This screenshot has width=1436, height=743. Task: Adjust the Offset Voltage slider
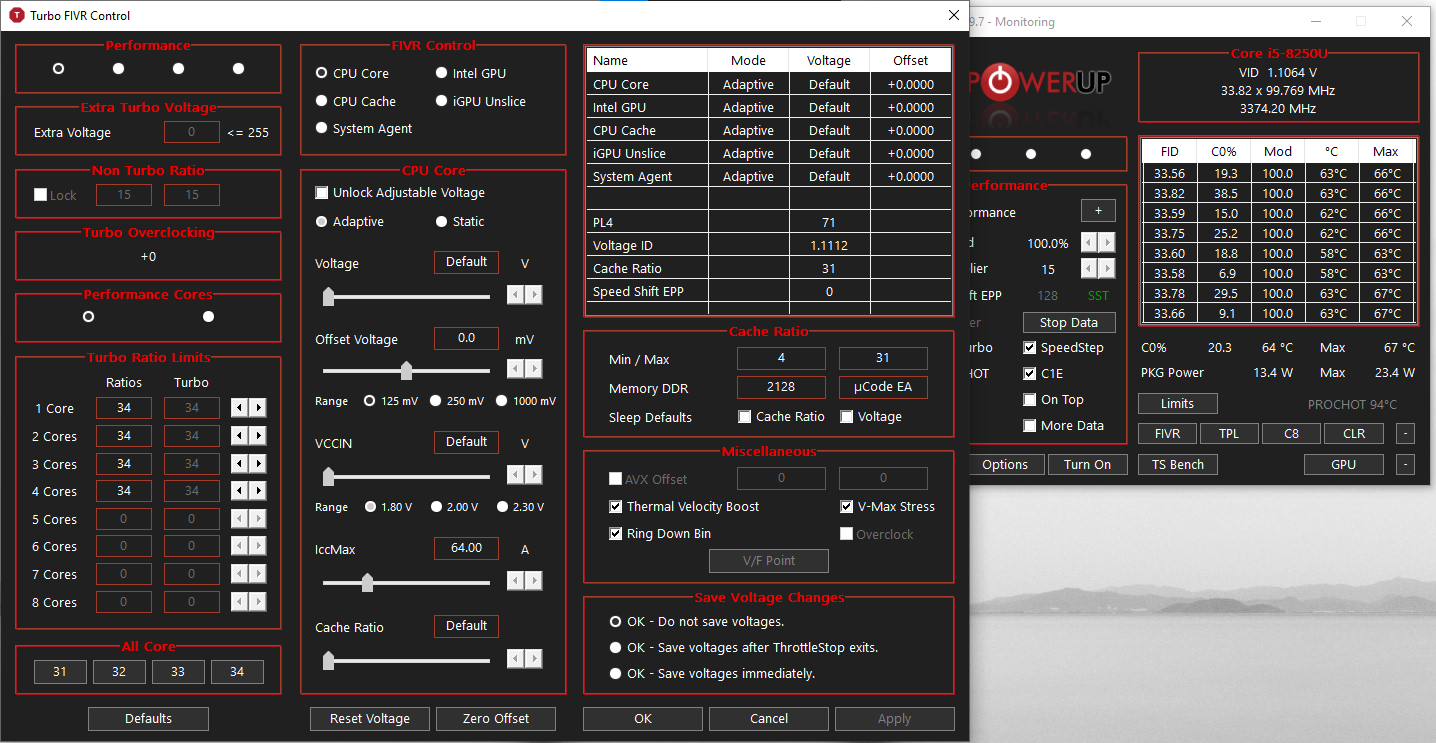click(406, 370)
